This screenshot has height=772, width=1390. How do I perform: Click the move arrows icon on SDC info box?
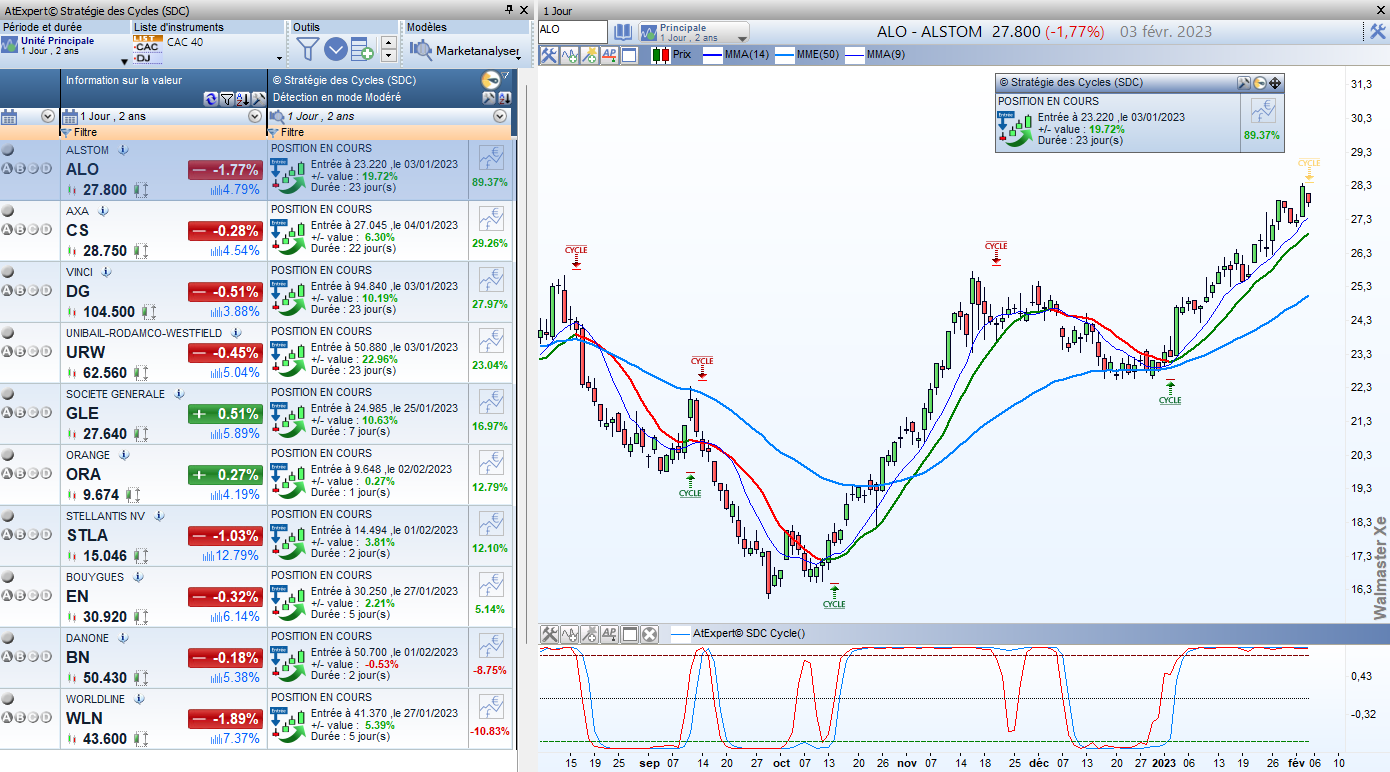point(1274,83)
